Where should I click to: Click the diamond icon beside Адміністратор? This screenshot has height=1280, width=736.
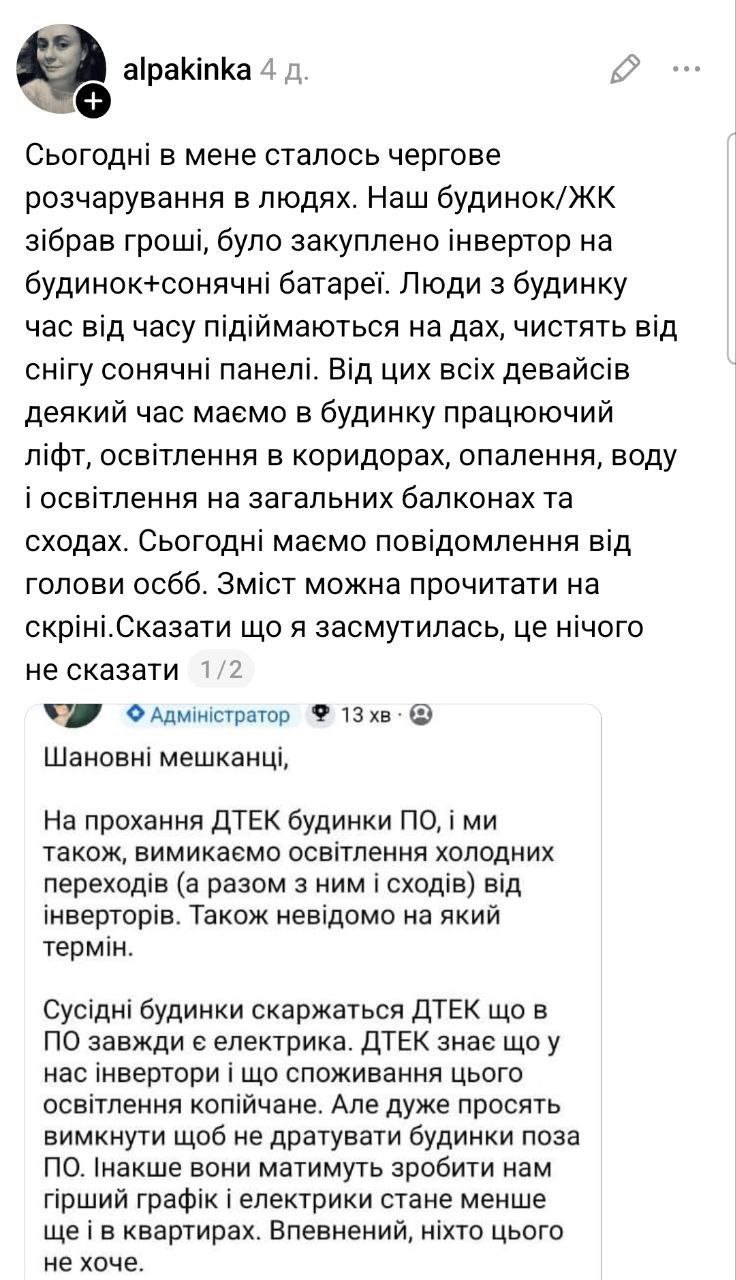coord(133,715)
